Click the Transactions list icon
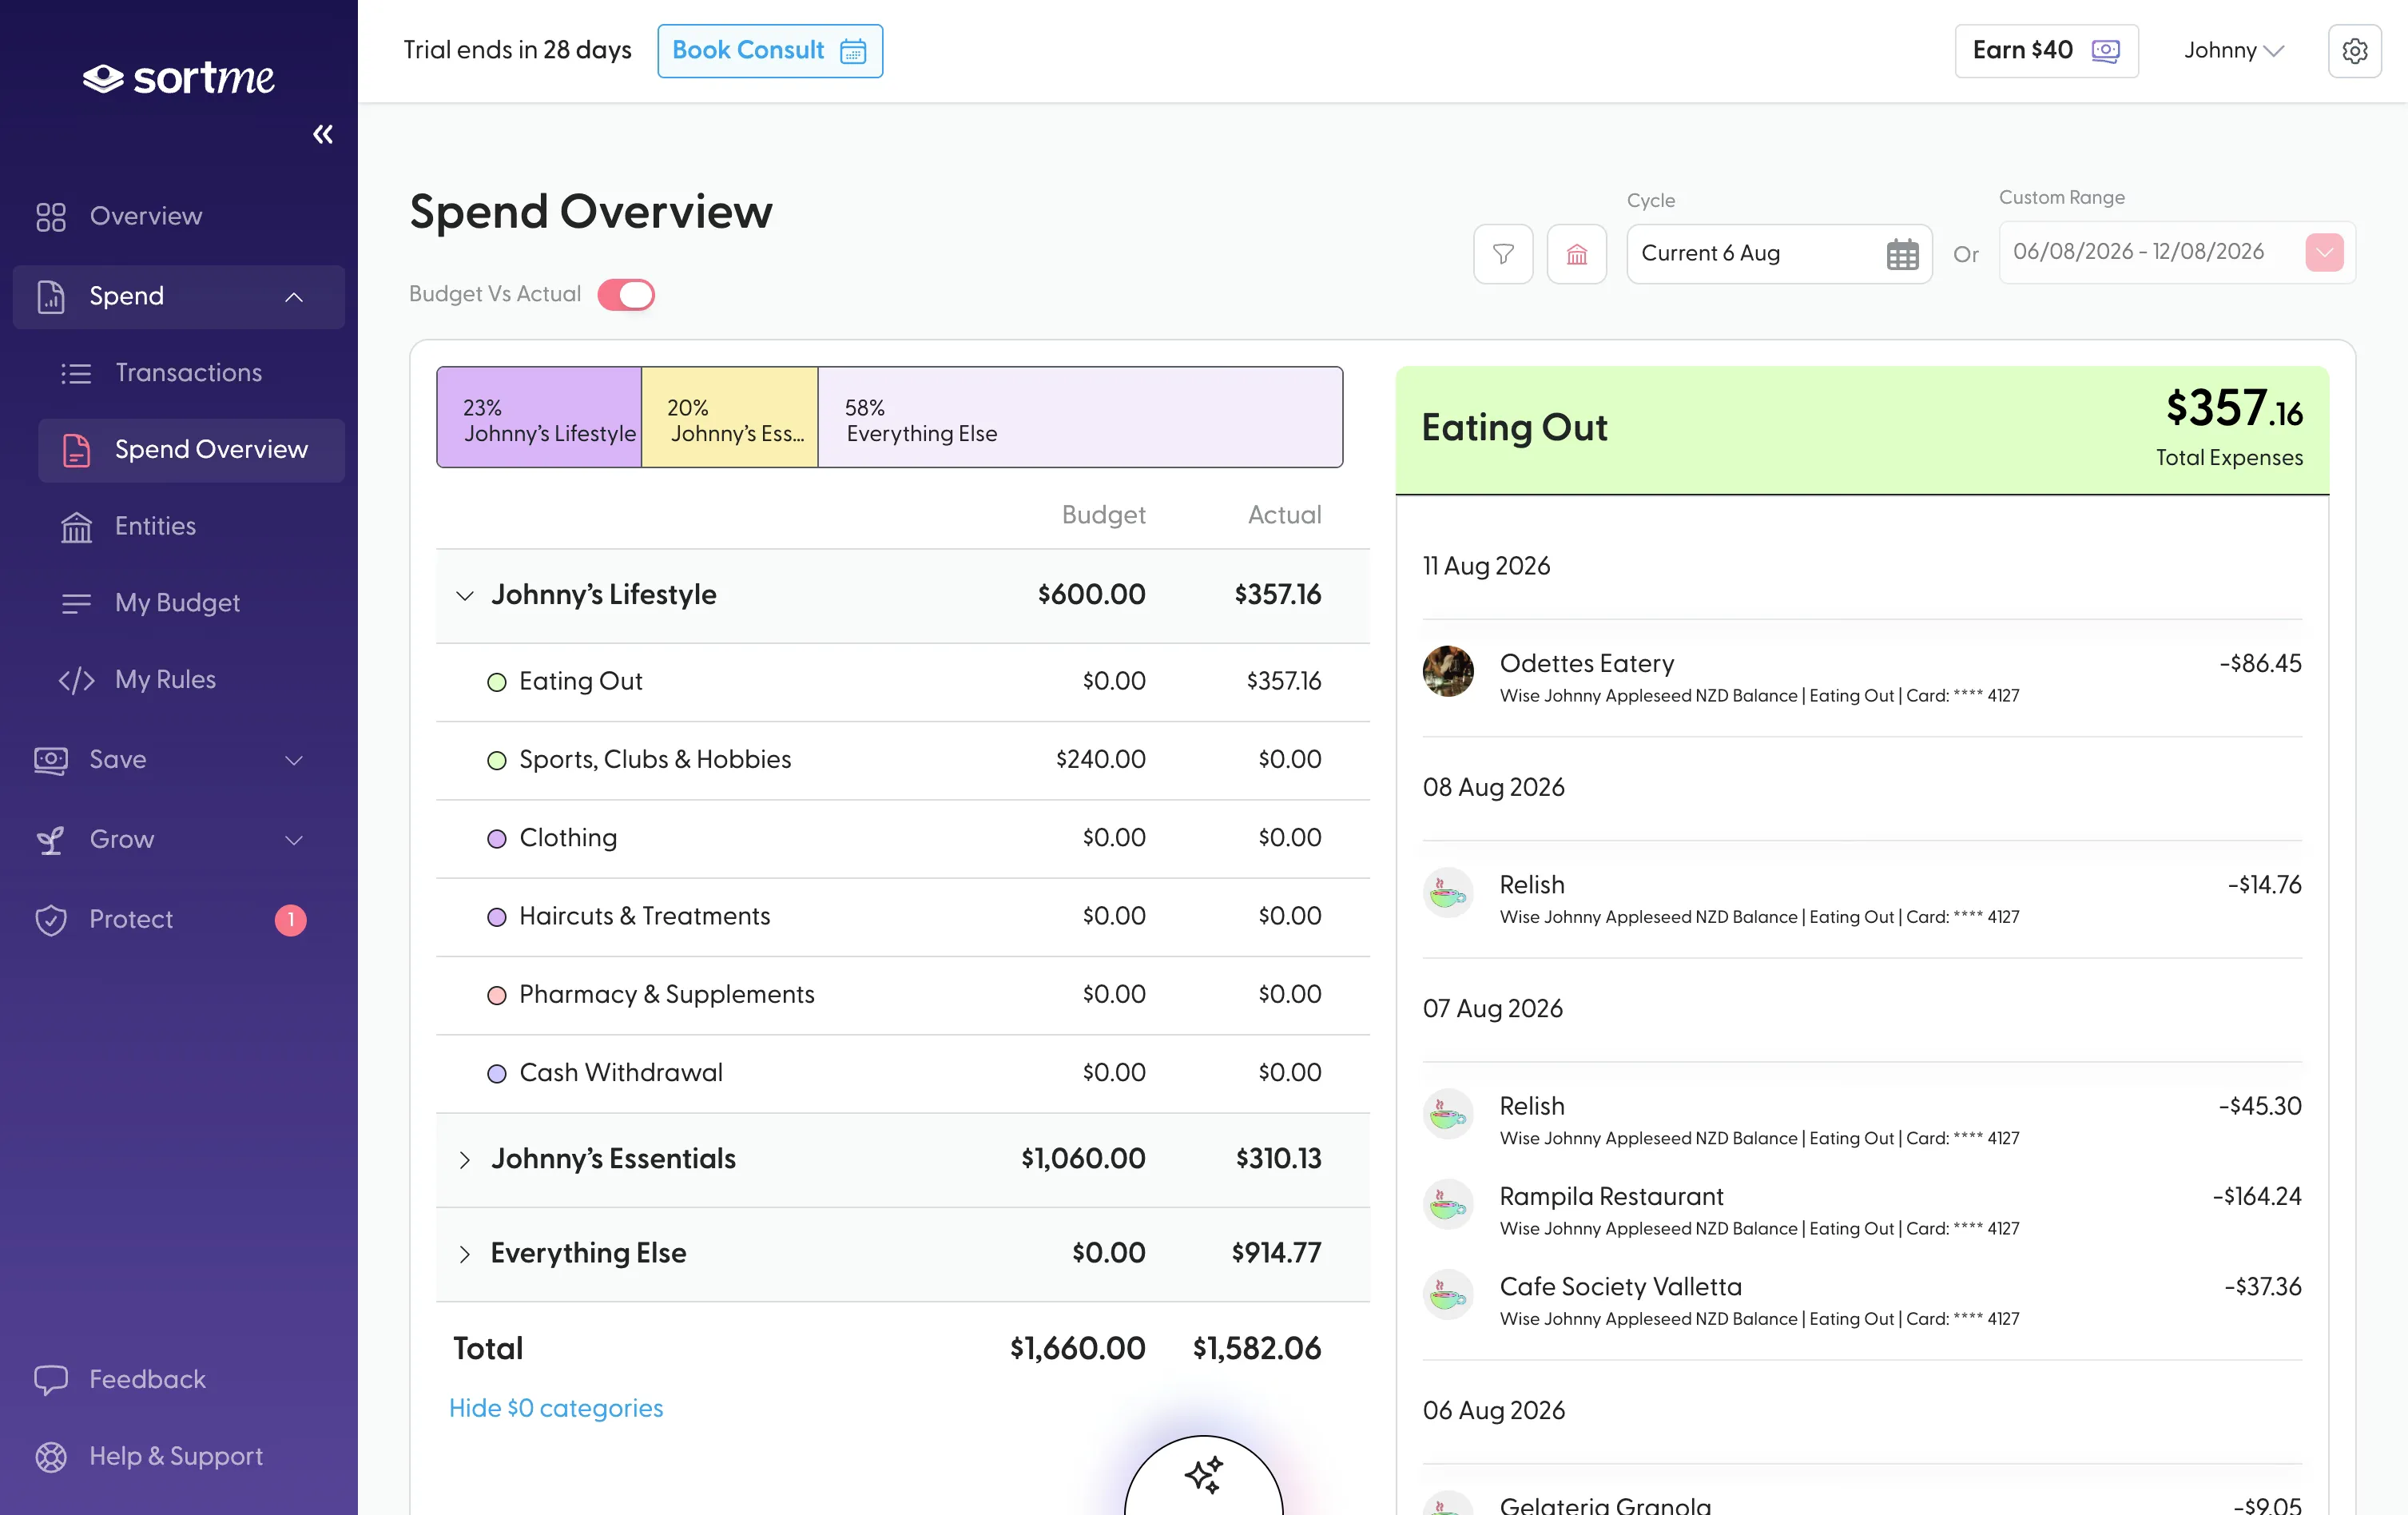Screen dimensions: 2408x1515 point(76,373)
